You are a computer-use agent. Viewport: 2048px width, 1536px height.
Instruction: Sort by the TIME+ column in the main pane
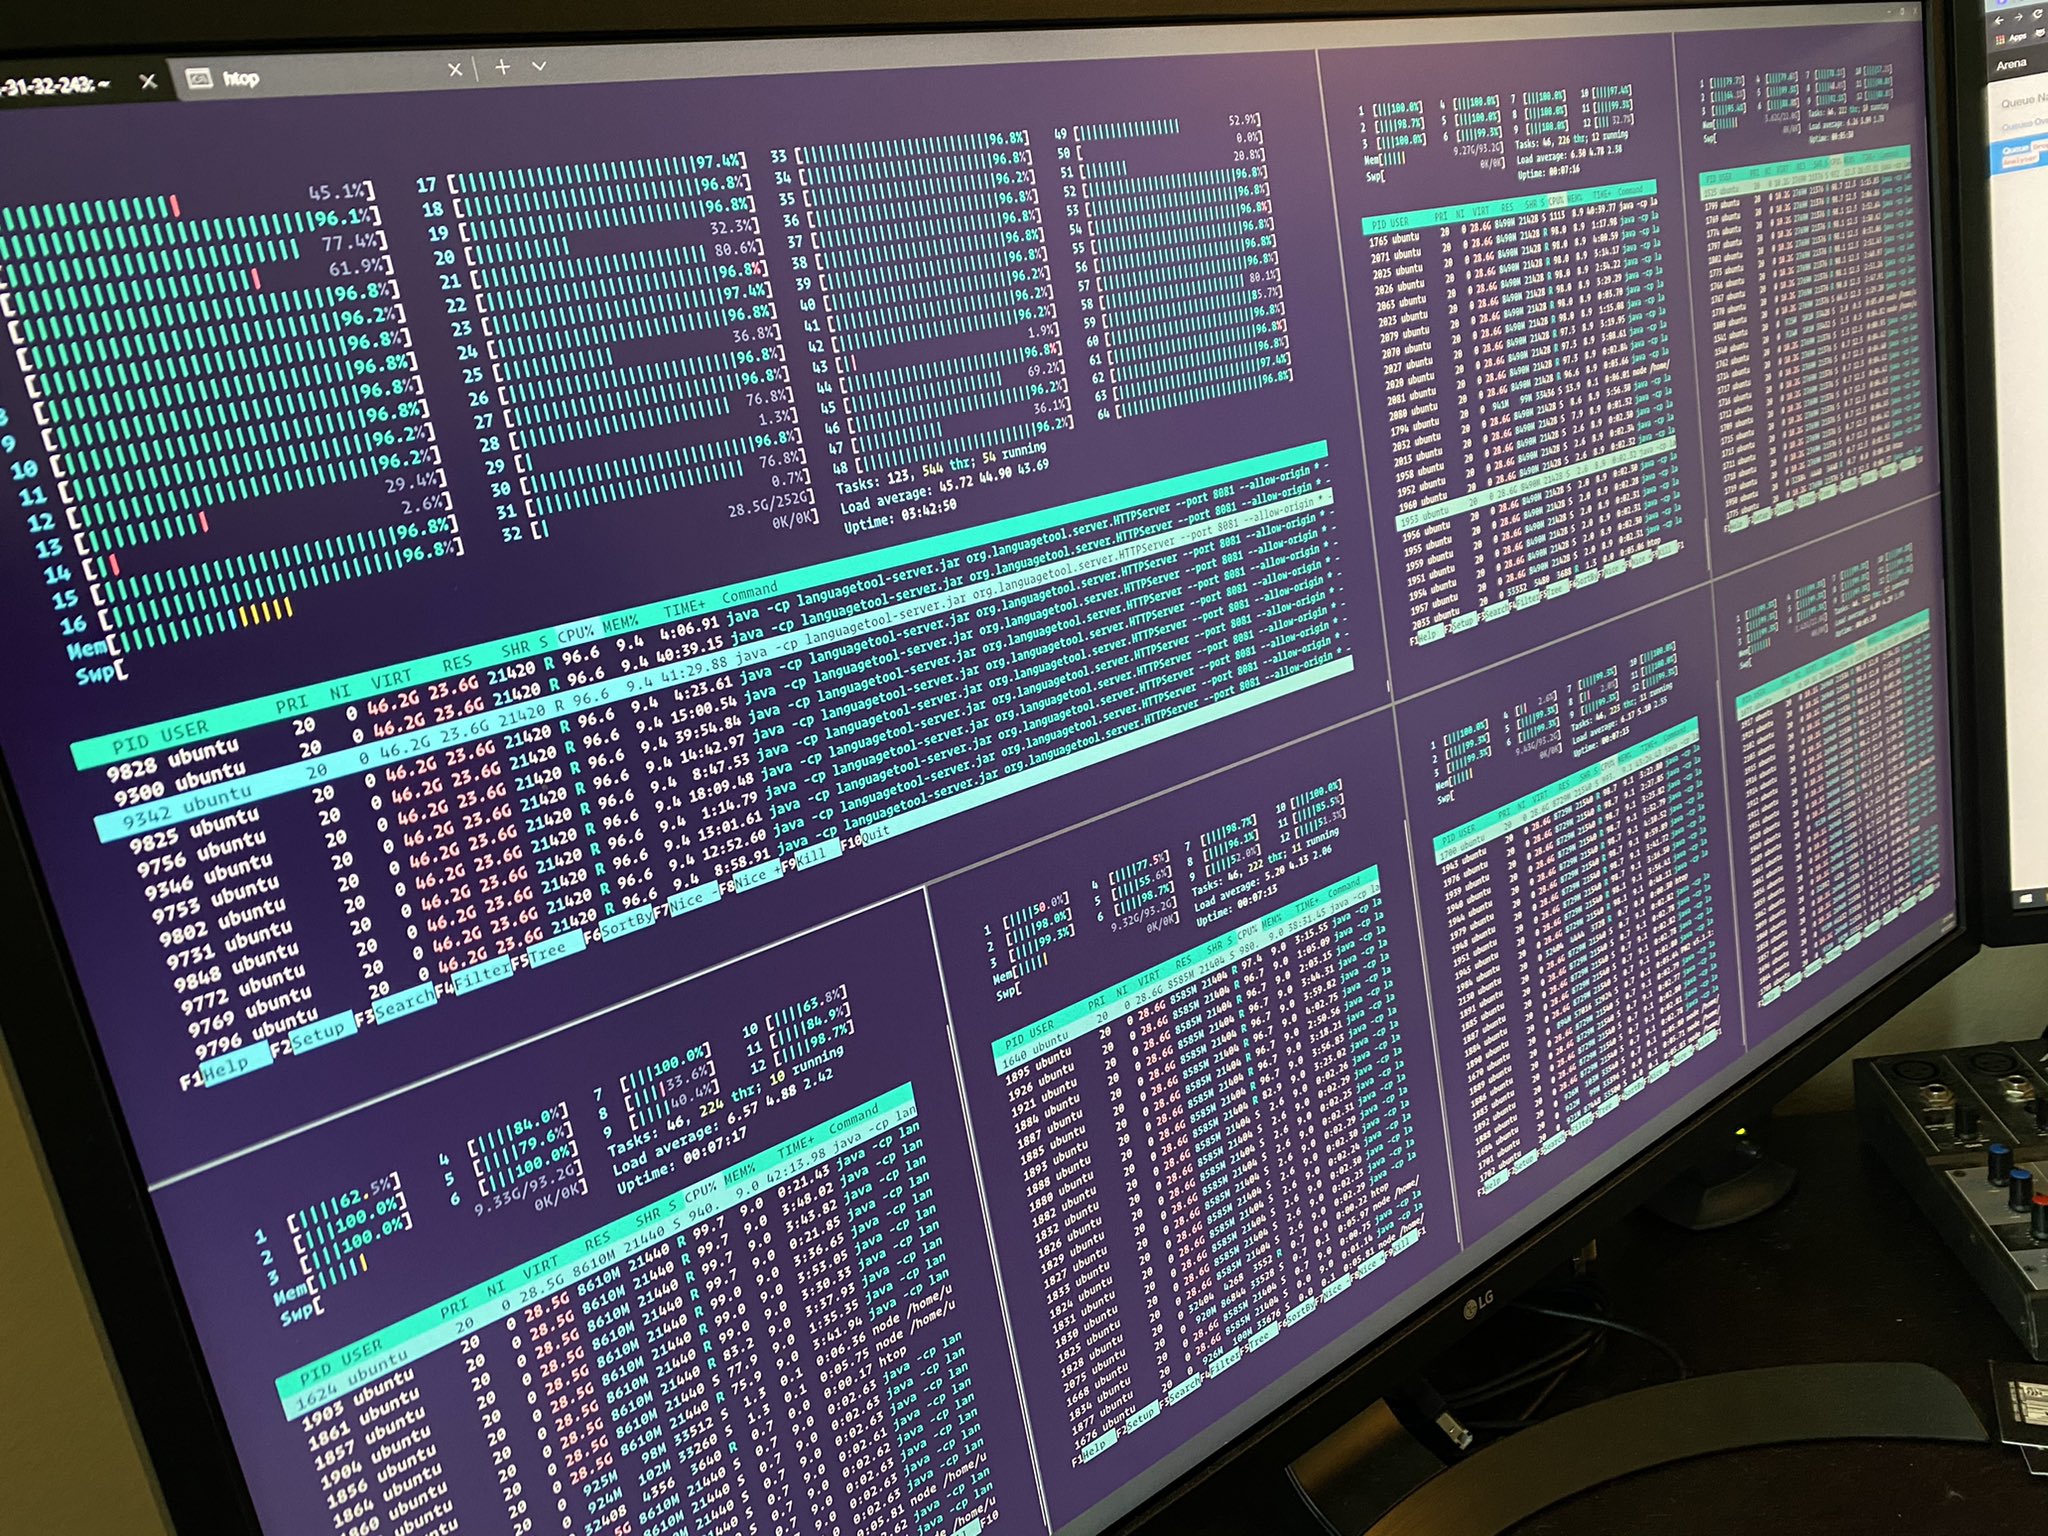[683, 607]
